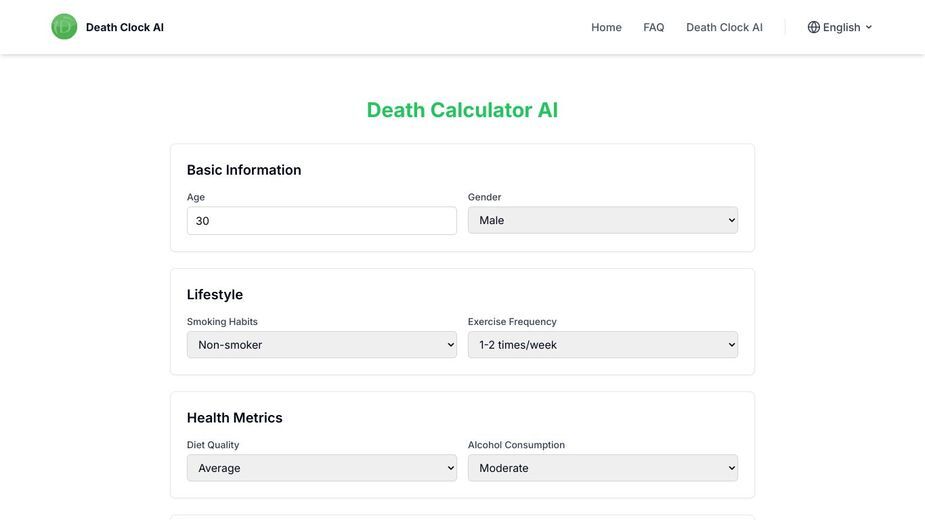
Task: Click the Age field label
Action: [196, 197]
